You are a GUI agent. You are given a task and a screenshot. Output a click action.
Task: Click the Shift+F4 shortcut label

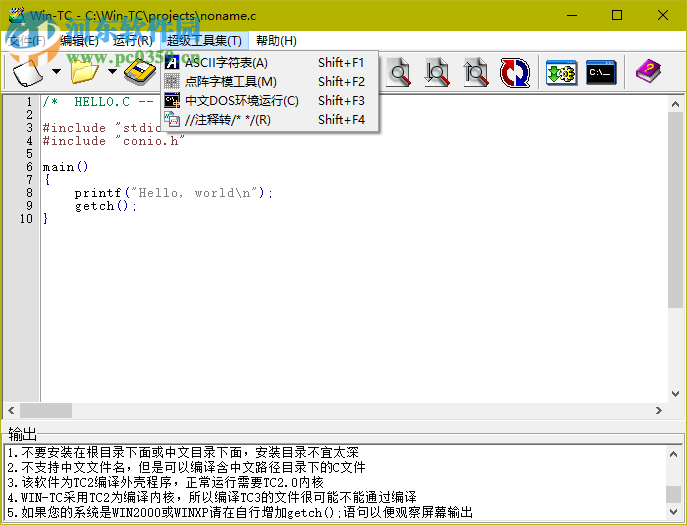(x=341, y=119)
